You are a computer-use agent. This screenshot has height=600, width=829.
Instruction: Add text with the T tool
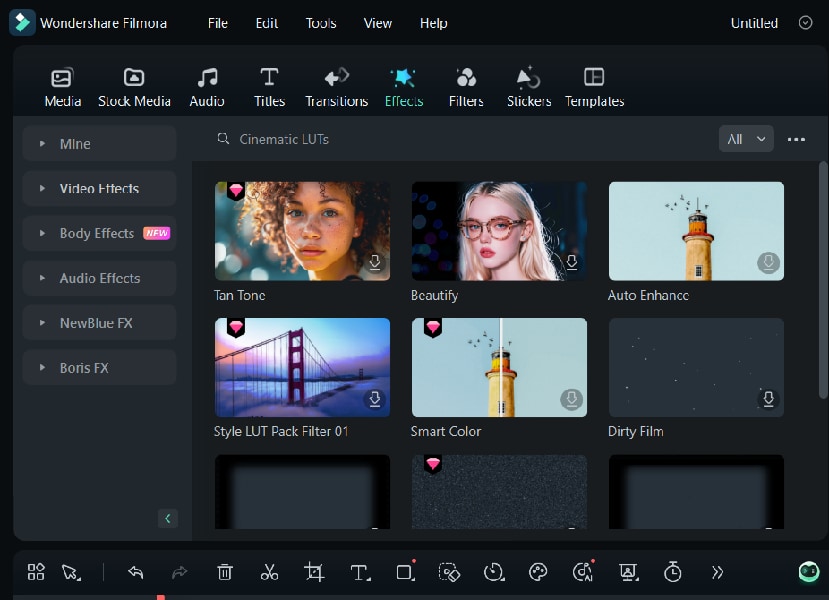[x=360, y=573]
